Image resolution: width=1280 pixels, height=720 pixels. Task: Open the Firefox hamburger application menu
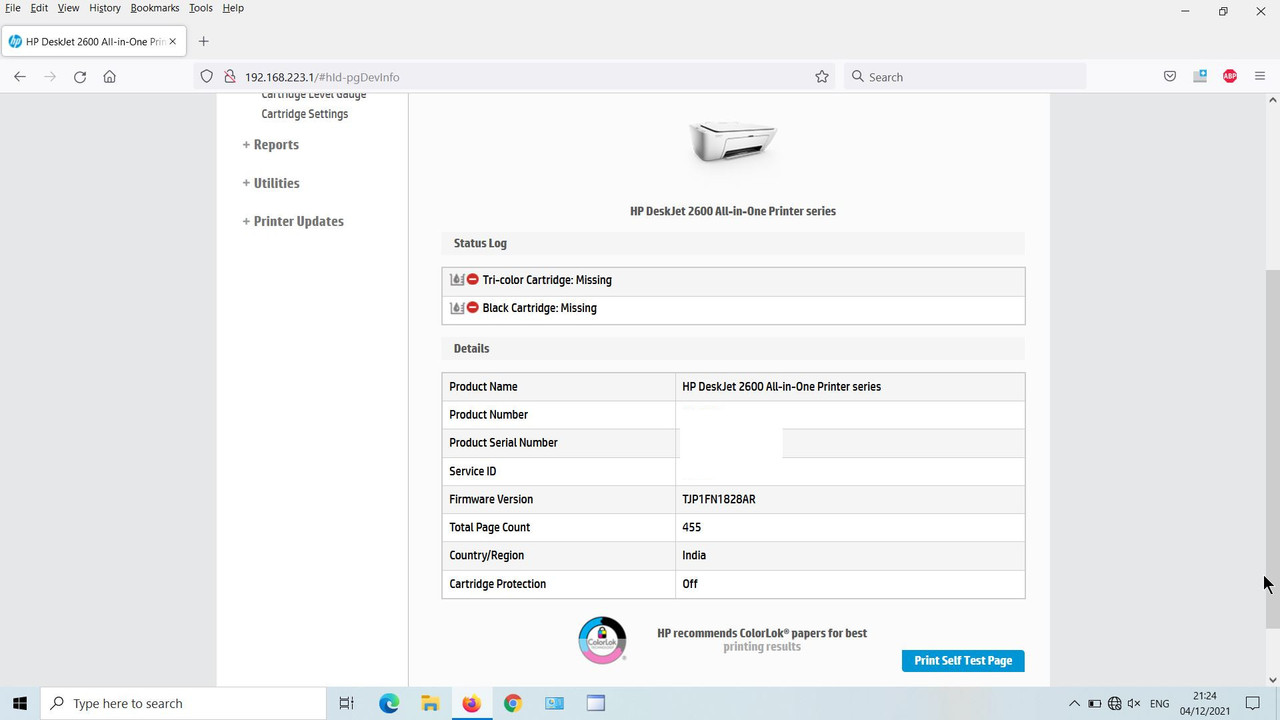coord(1259,77)
